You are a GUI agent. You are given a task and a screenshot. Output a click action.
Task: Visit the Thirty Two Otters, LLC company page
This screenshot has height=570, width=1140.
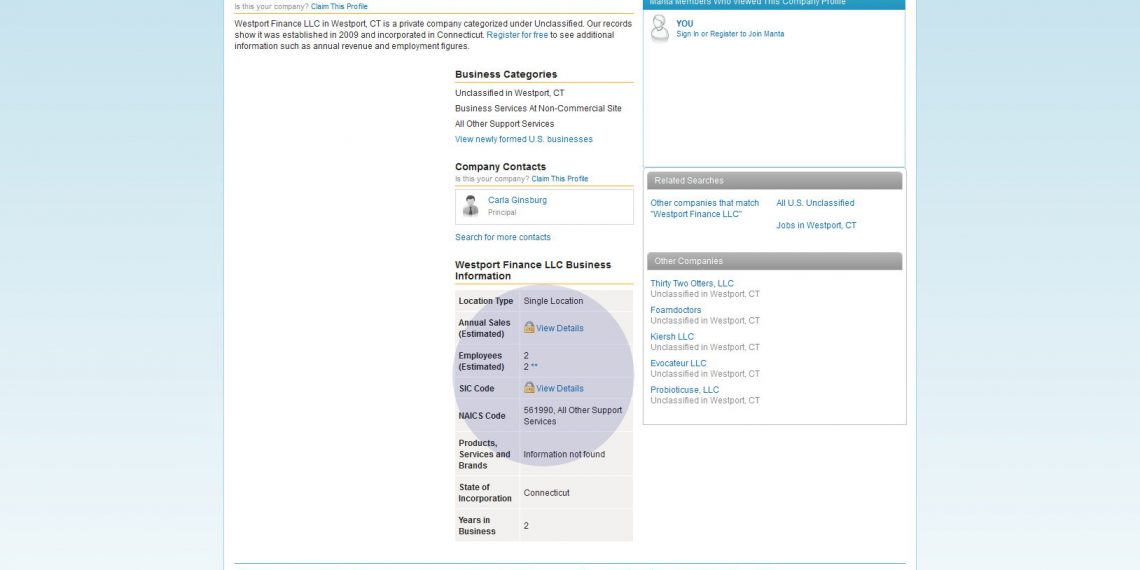(691, 284)
